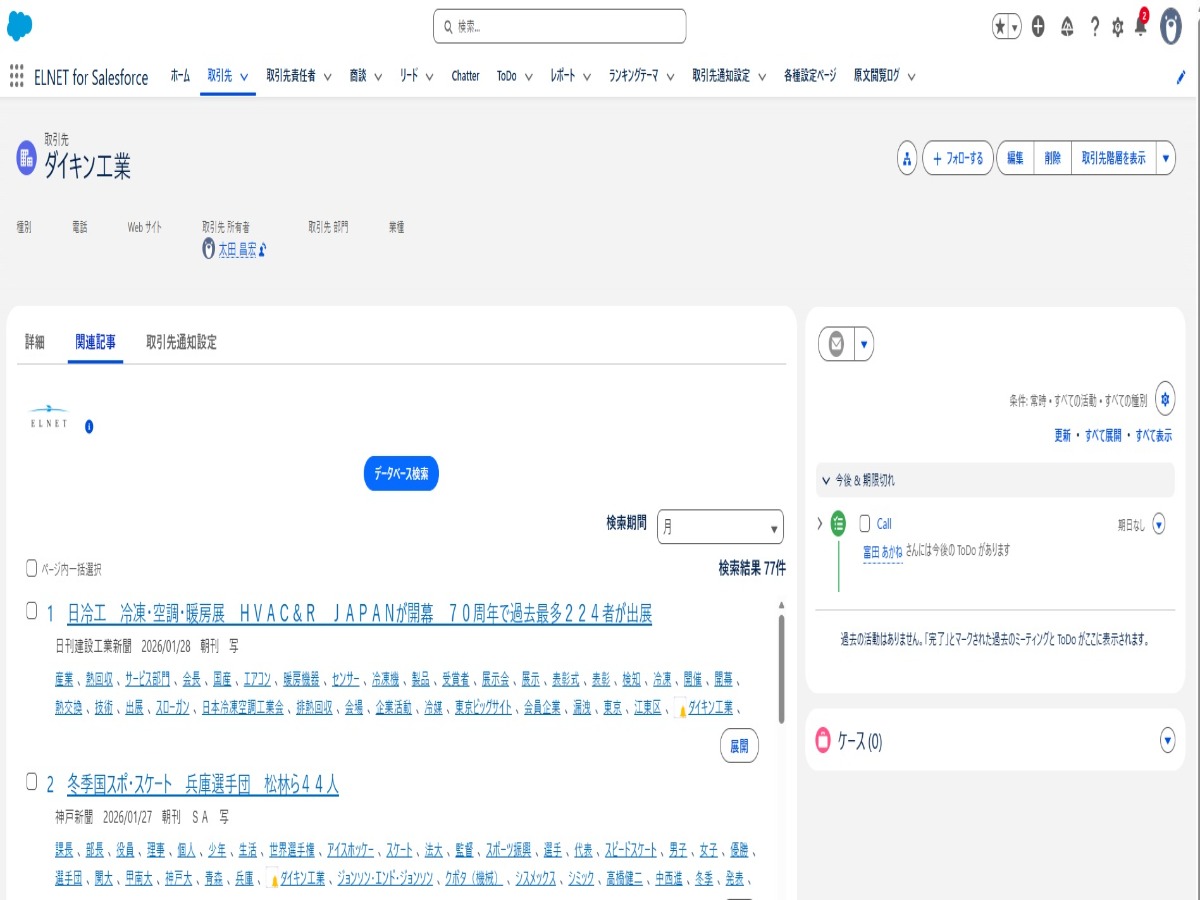Switch to the 詳細 tab
The image size is (1200, 900).
(35, 342)
